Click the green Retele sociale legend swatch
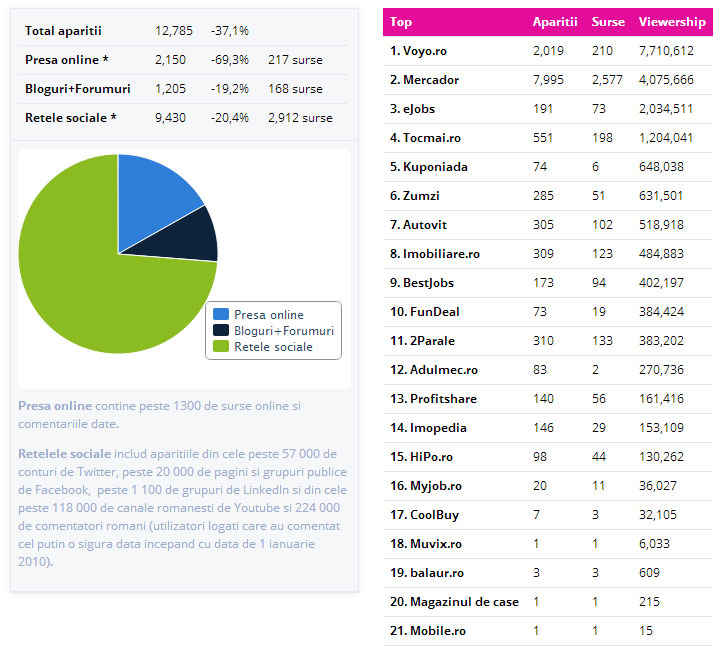 pyautogui.click(x=221, y=346)
